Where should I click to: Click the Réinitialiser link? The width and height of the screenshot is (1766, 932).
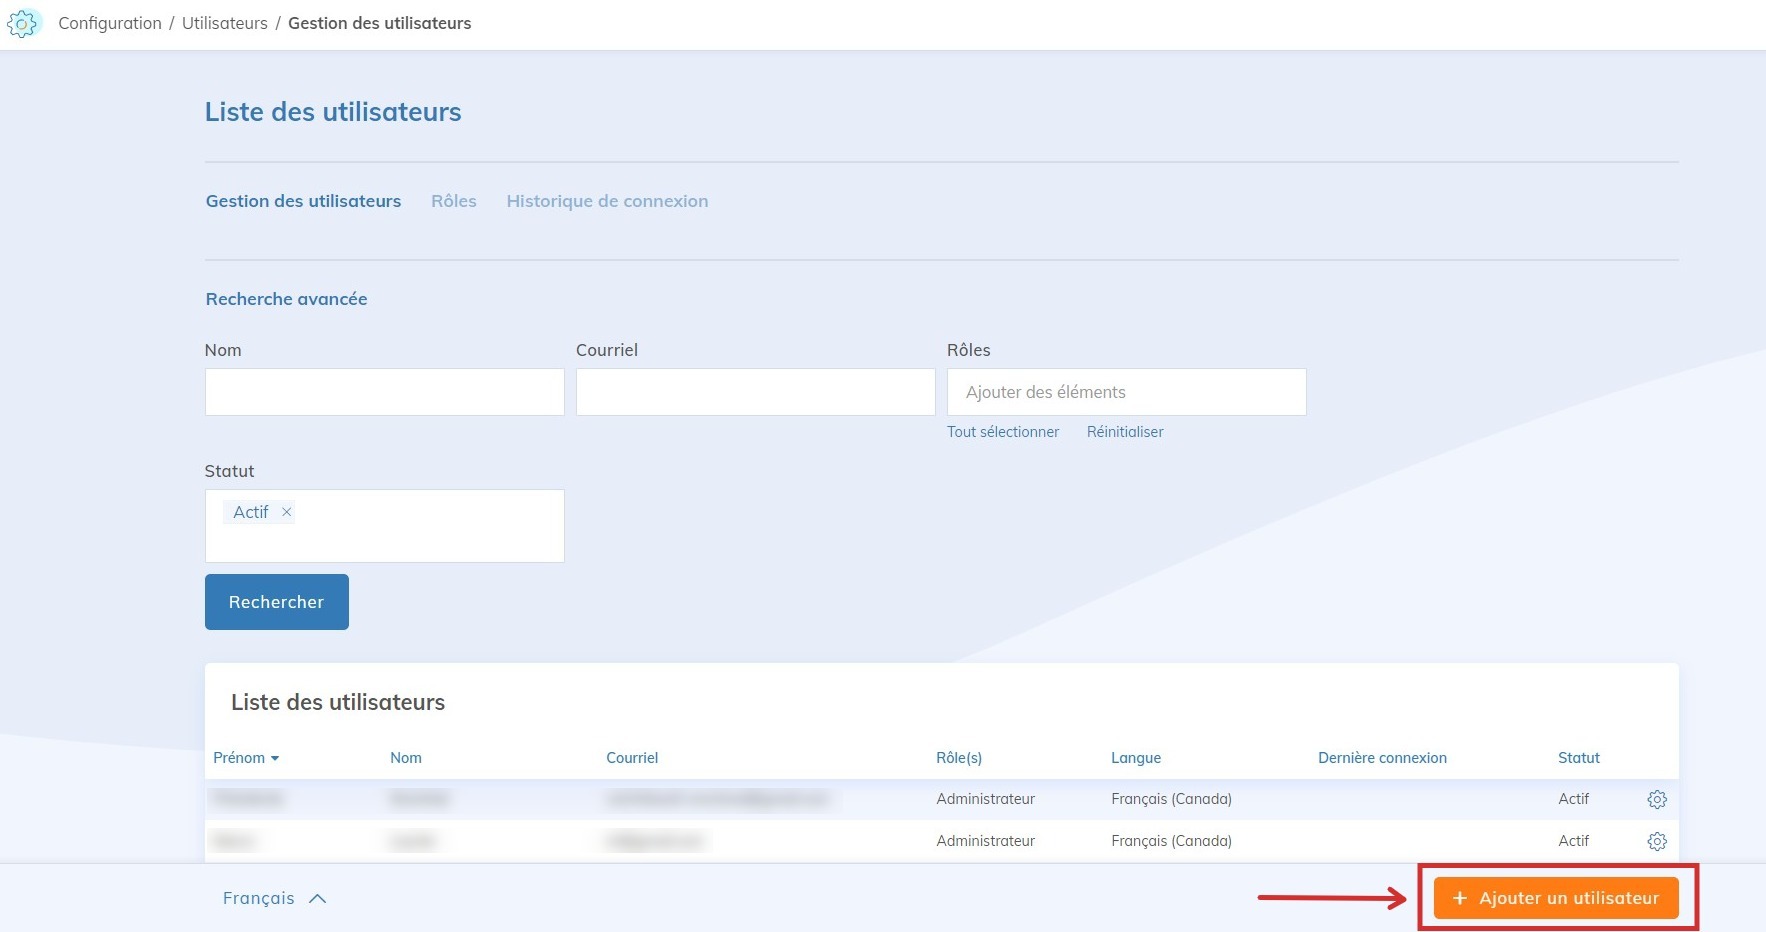tap(1124, 432)
